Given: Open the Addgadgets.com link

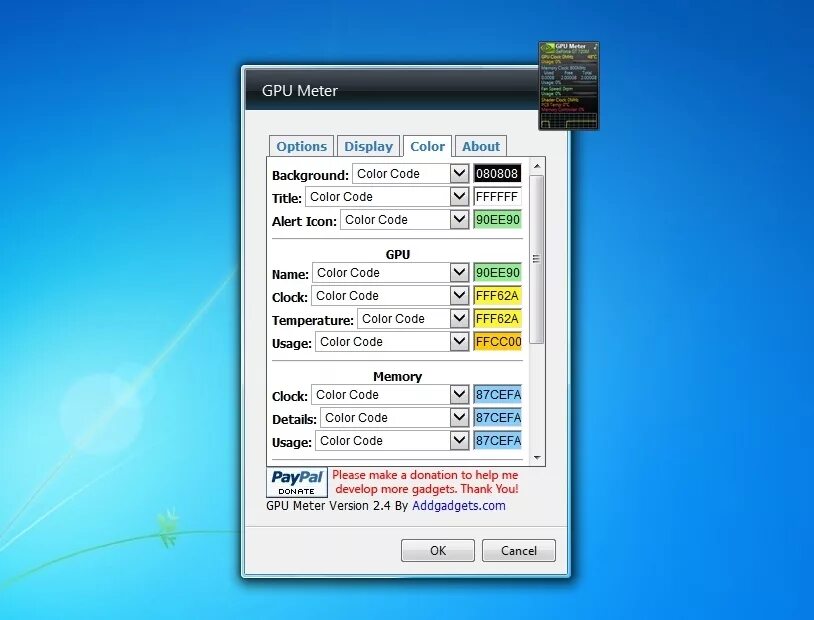Looking at the screenshot, I should pyautogui.click(x=459, y=506).
